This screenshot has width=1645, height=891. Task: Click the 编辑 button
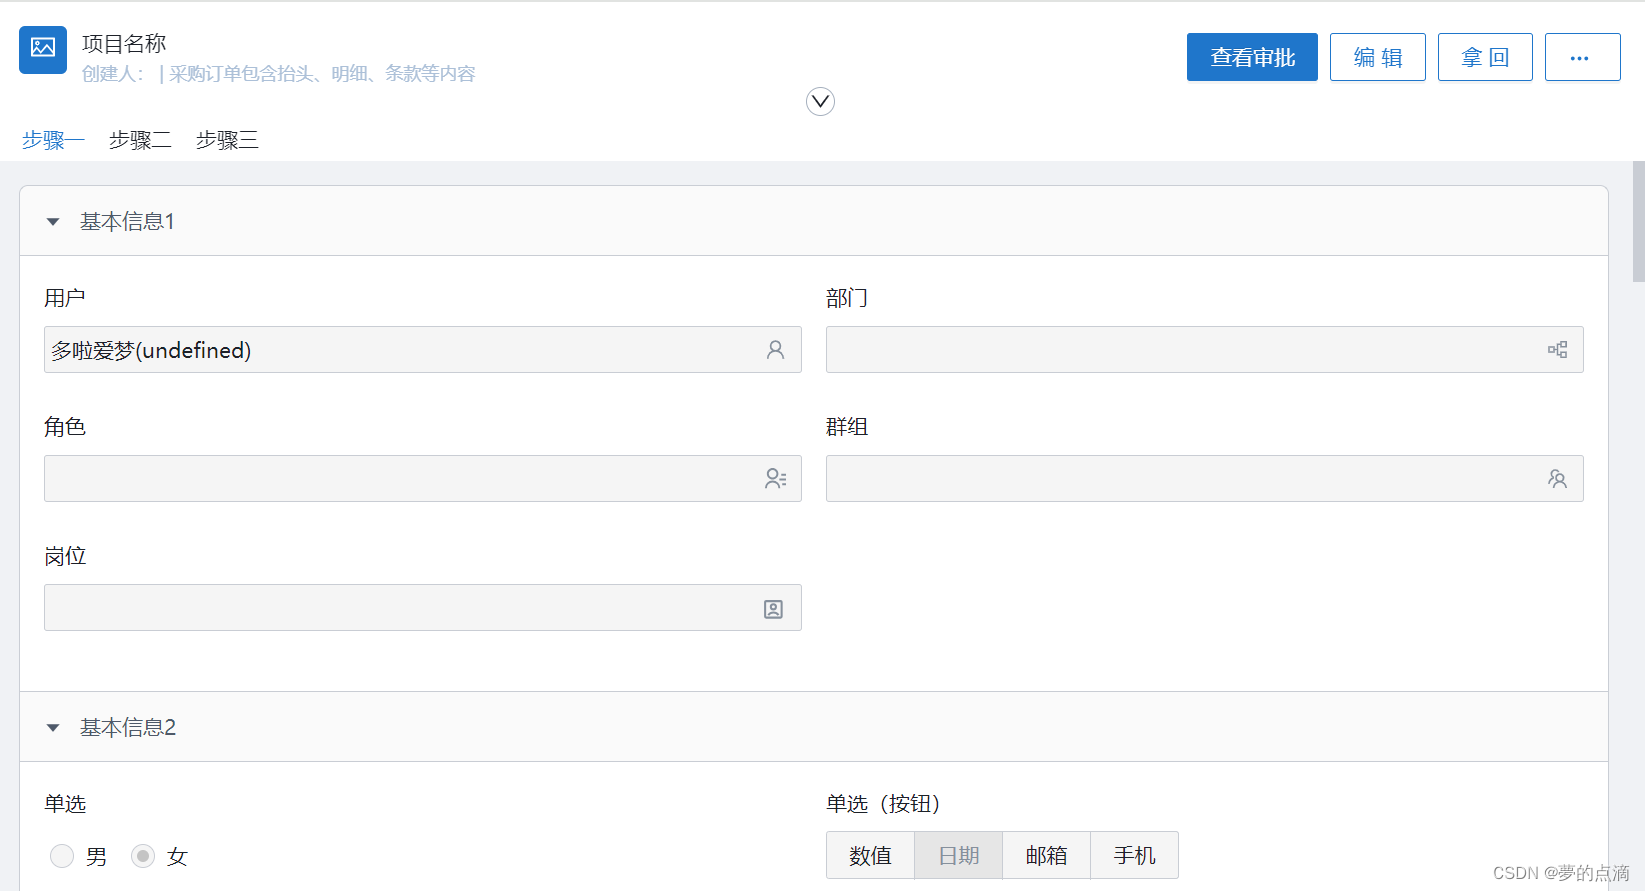click(x=1377, y=57)
